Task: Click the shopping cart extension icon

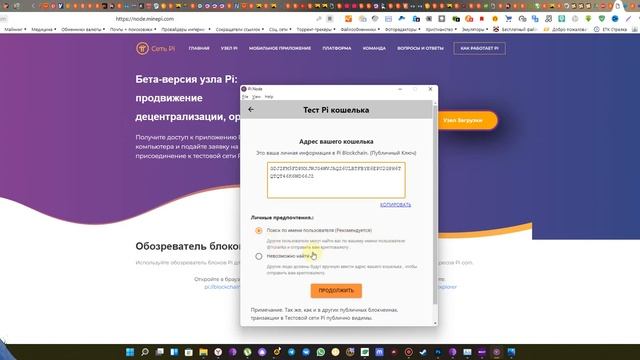Action: (x=508, y=19)
